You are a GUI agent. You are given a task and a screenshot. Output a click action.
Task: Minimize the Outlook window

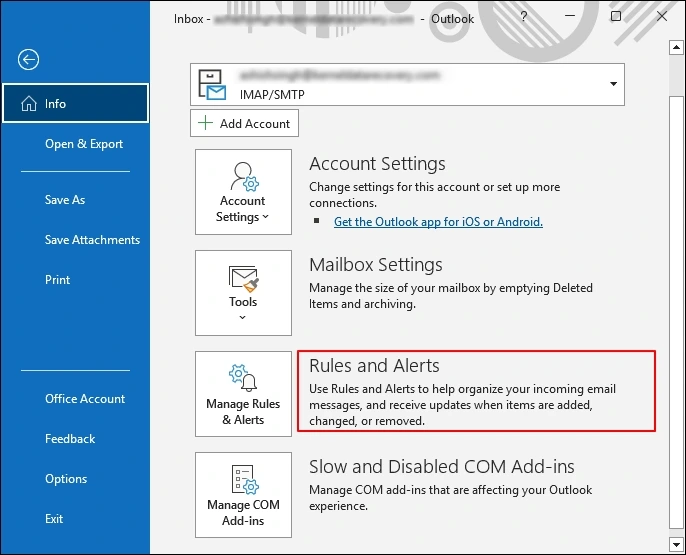(x=570, y=16)
